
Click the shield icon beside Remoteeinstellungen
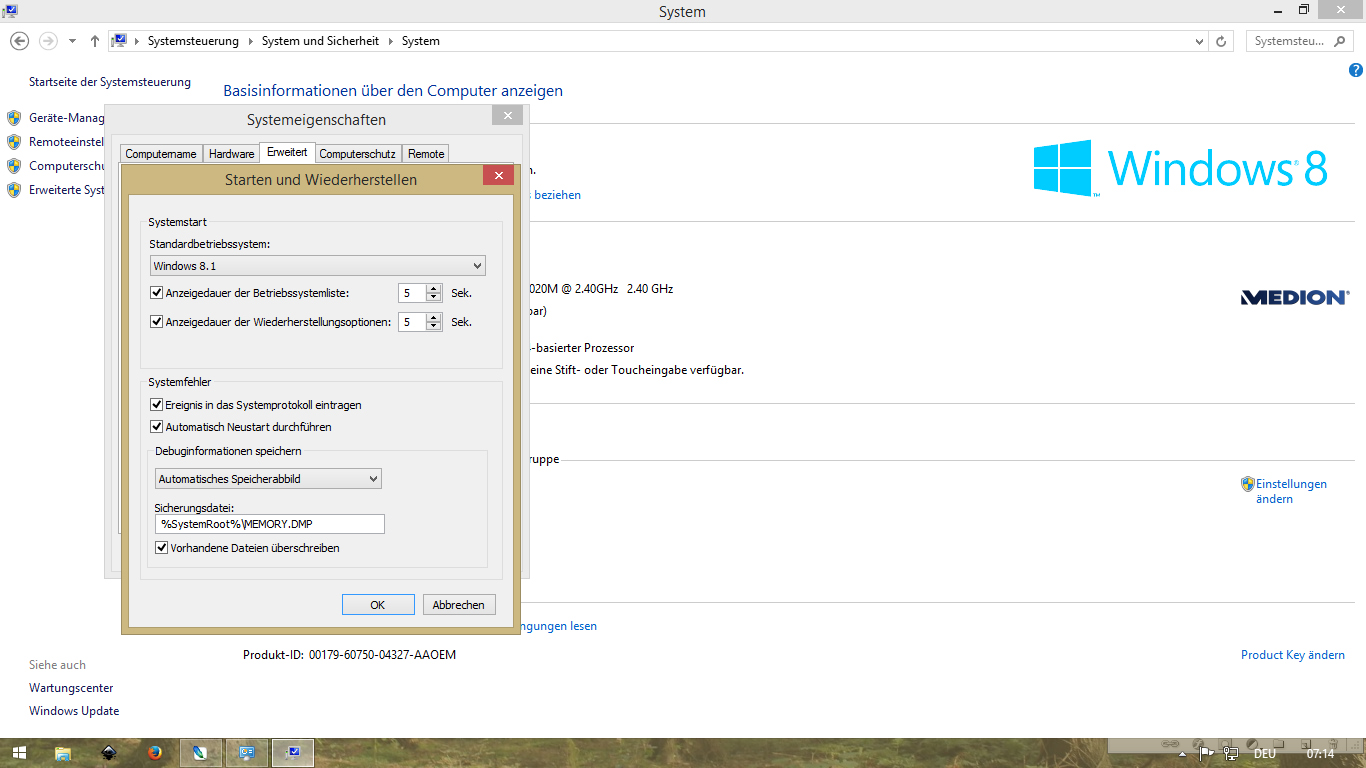point(14,142)
